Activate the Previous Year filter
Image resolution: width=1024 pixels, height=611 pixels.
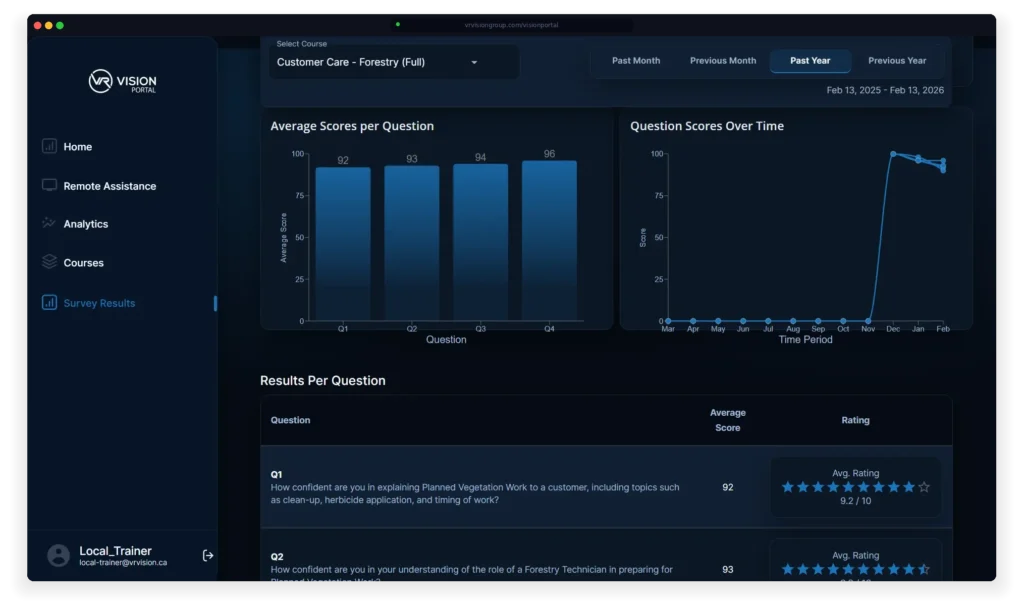click(896, 60)
